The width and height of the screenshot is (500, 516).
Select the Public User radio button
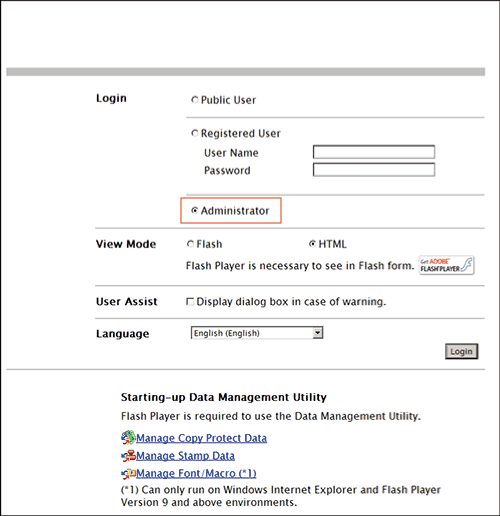click(x=195, y=100)
